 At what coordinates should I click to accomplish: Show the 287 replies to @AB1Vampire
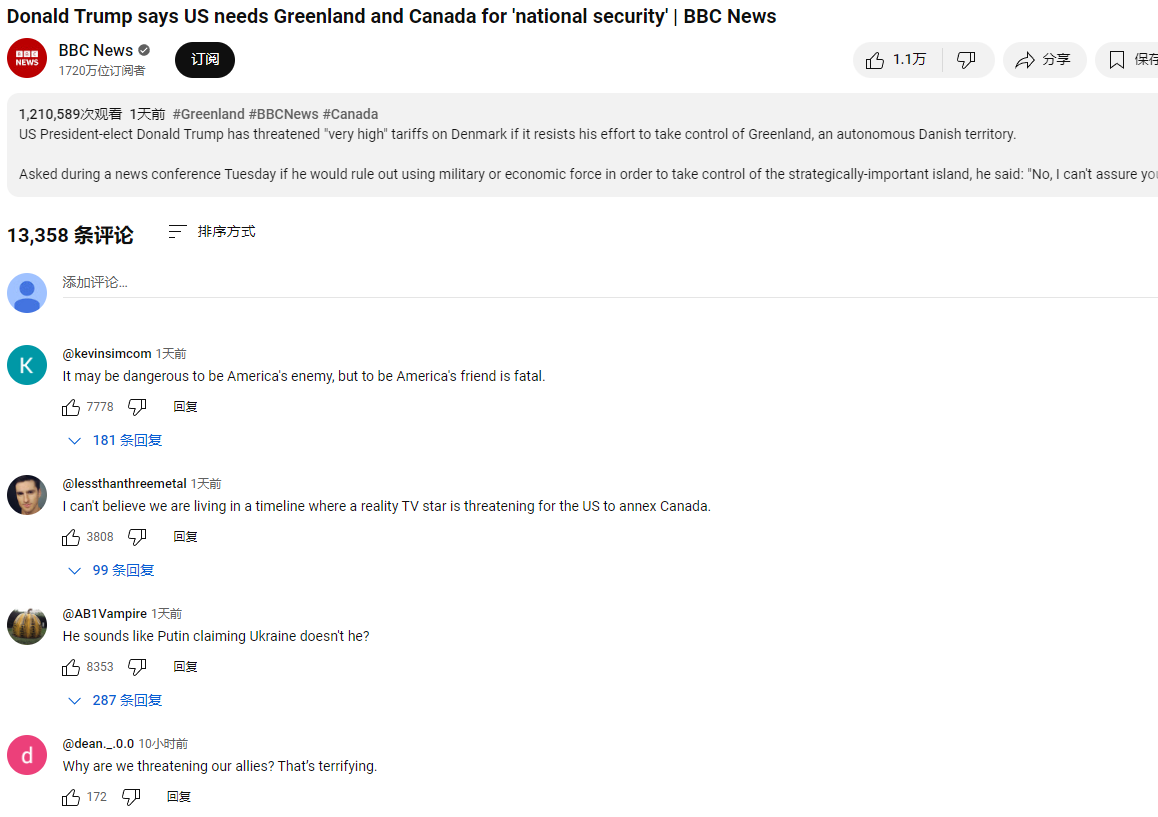(x=115, y=700)
